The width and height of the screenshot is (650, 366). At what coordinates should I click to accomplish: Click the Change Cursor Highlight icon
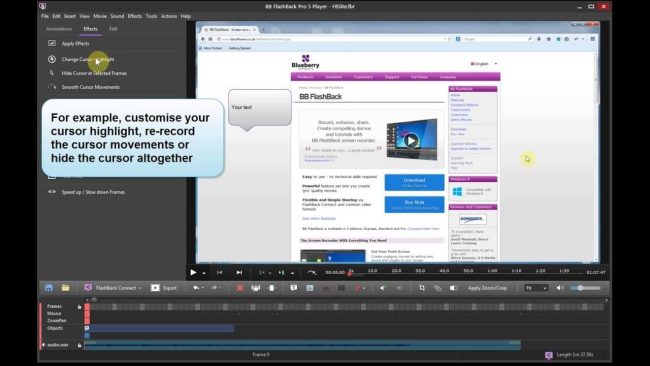(x=52, y=59)
